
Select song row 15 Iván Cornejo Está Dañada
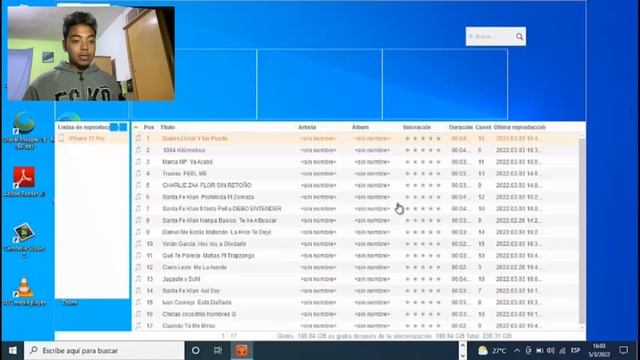point(356,302)
